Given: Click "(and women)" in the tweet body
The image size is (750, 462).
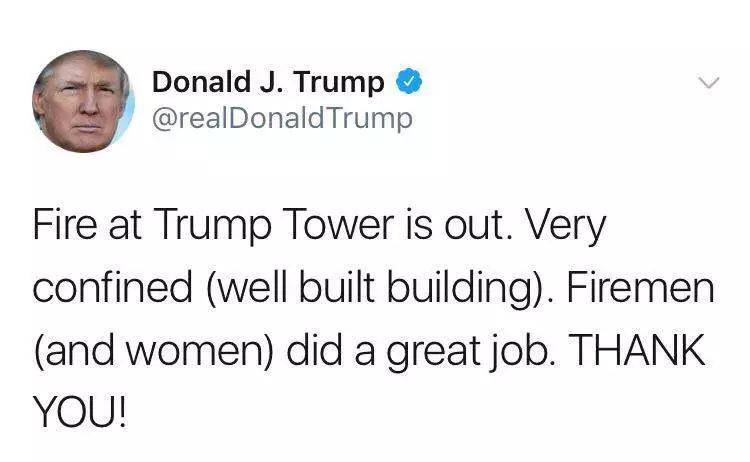Looking at the screenshot, I should 153,352.
